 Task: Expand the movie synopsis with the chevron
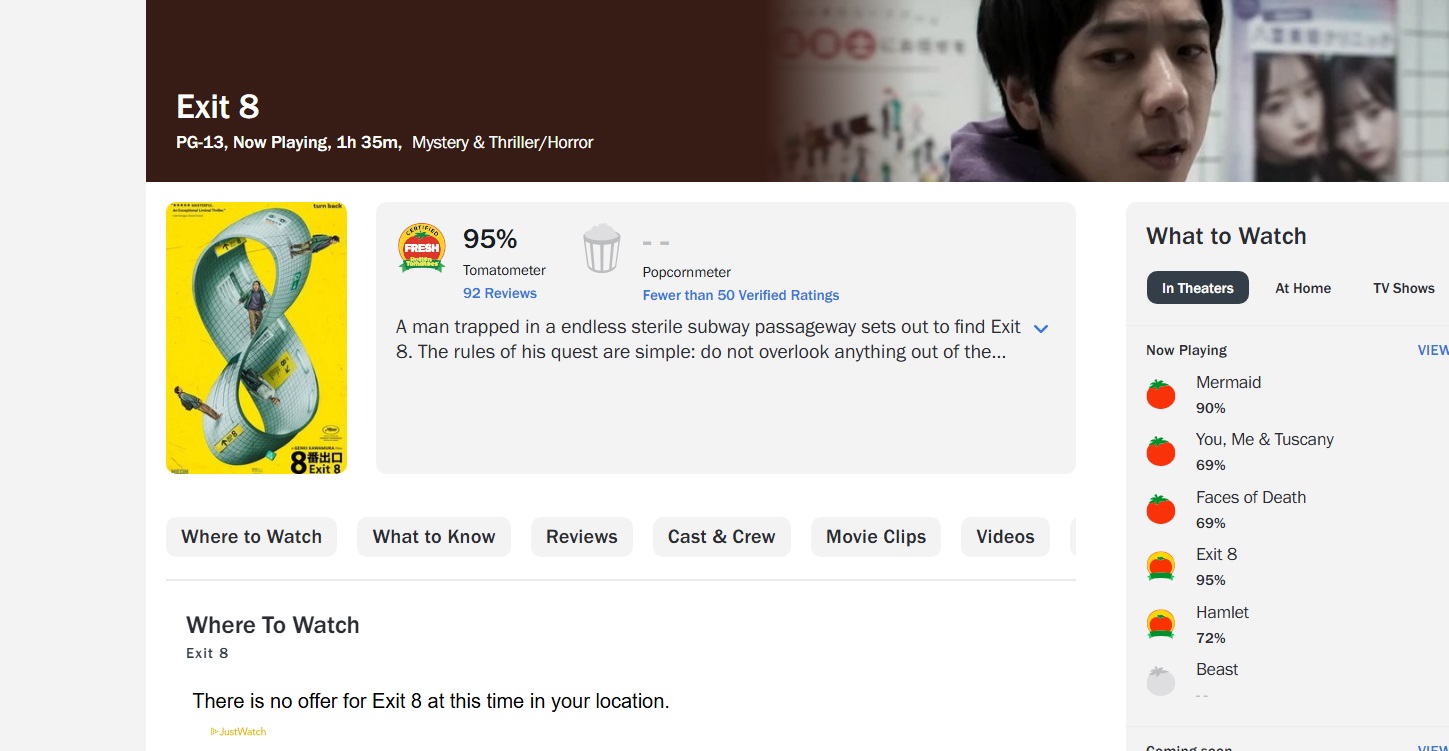point(1040,328)
